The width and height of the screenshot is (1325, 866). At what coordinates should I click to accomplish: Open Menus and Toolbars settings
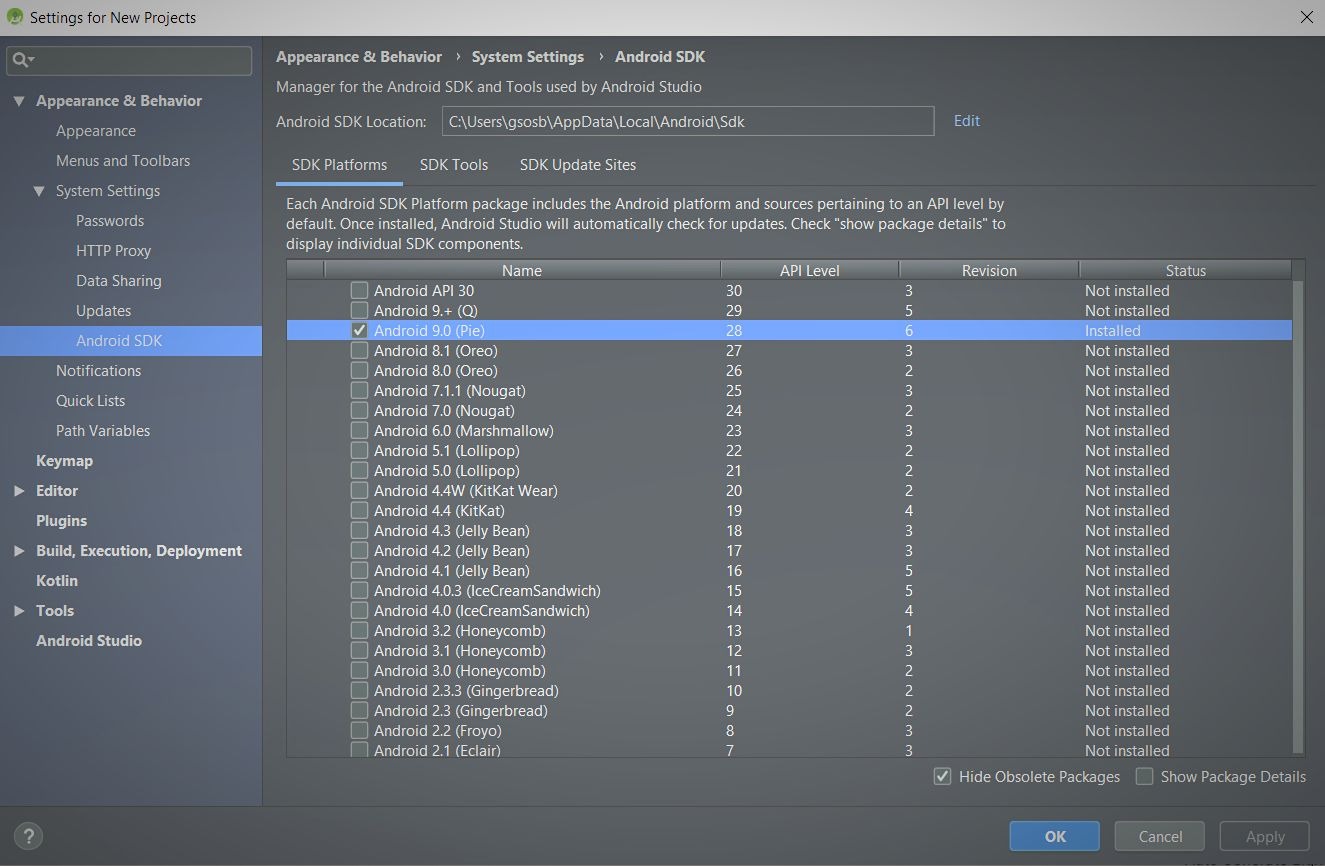123,161
